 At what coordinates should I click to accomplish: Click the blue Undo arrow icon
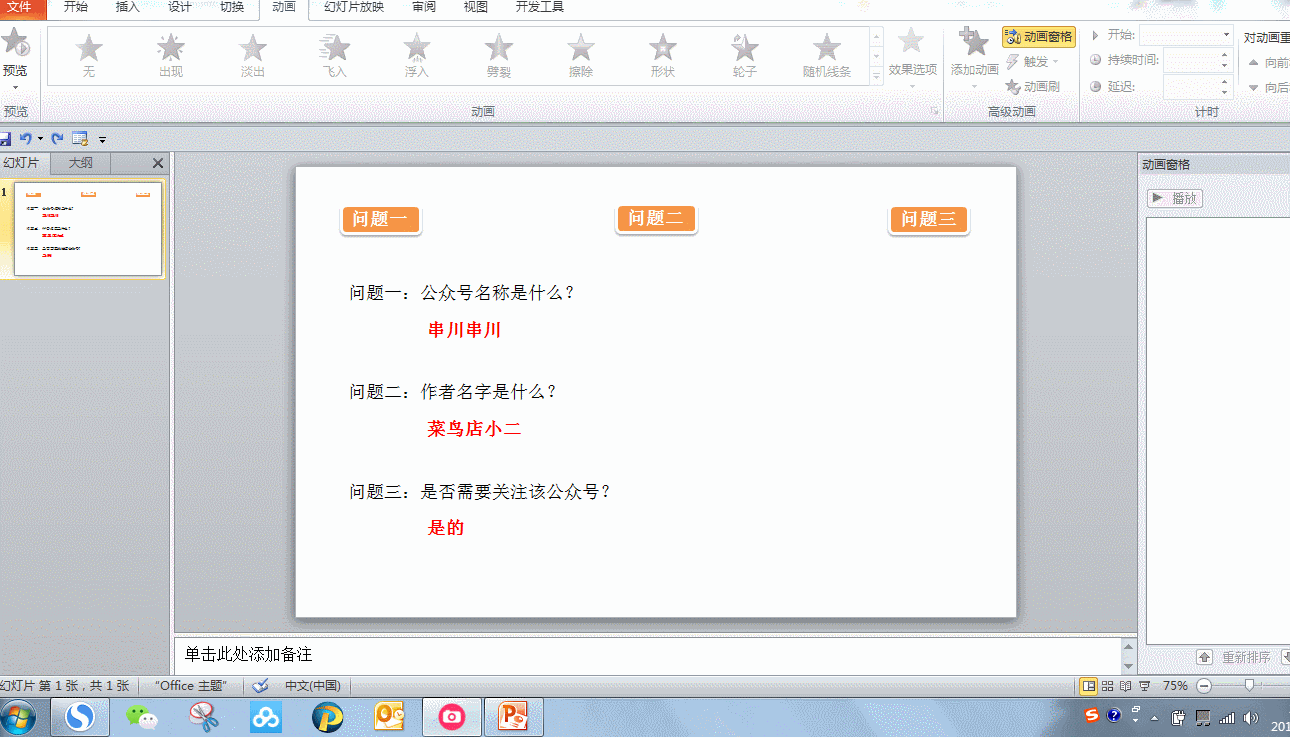pos(26,139)
